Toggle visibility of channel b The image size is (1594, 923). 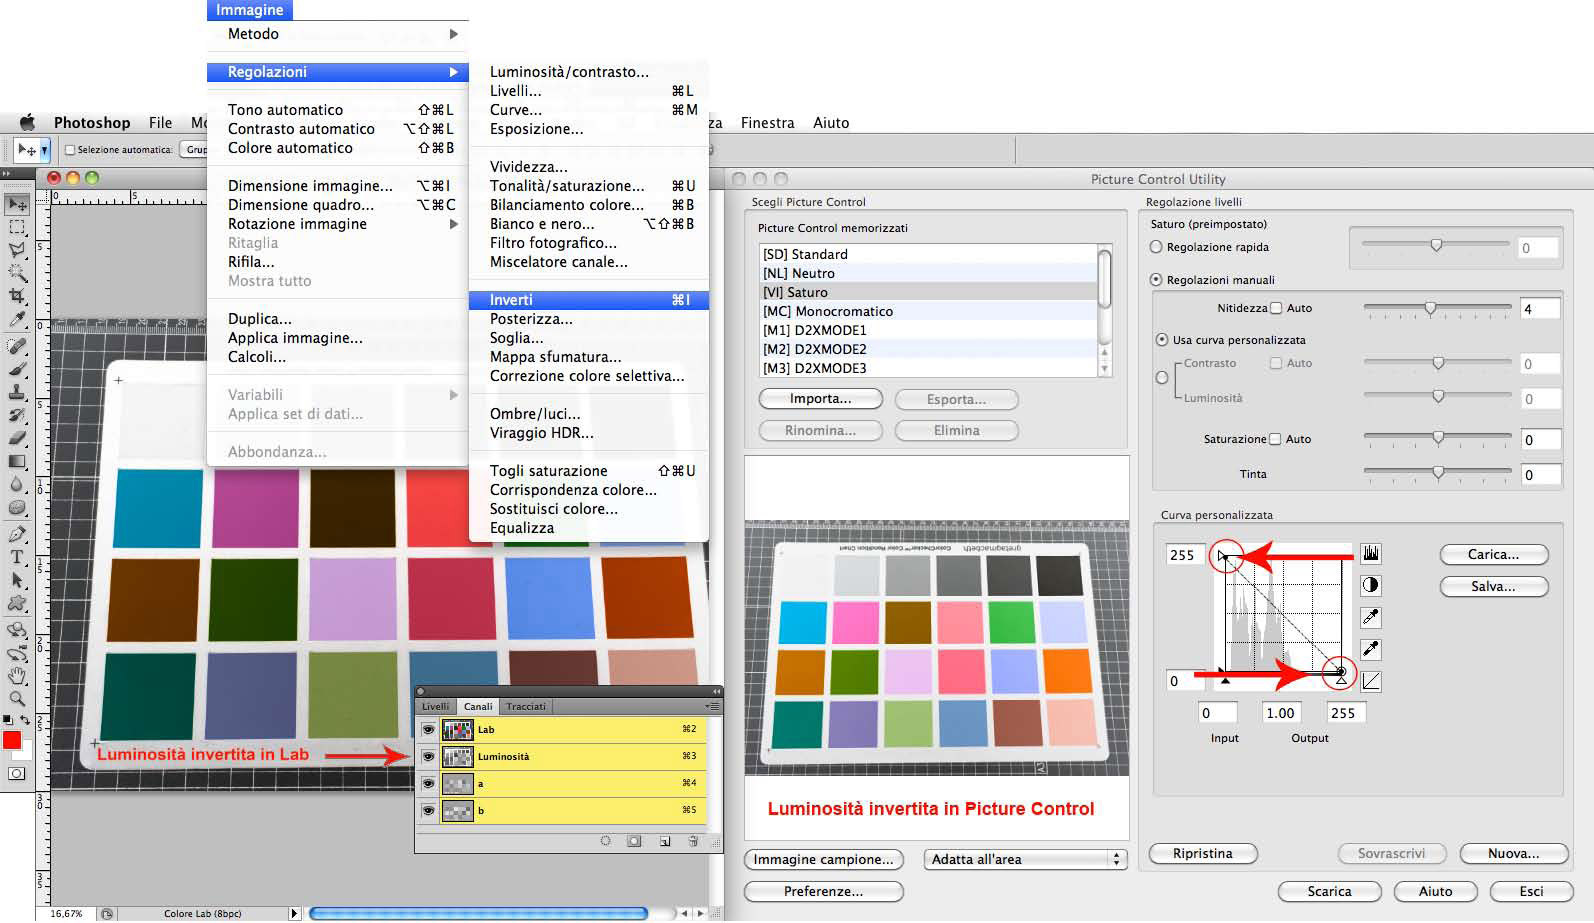point(428,810)
